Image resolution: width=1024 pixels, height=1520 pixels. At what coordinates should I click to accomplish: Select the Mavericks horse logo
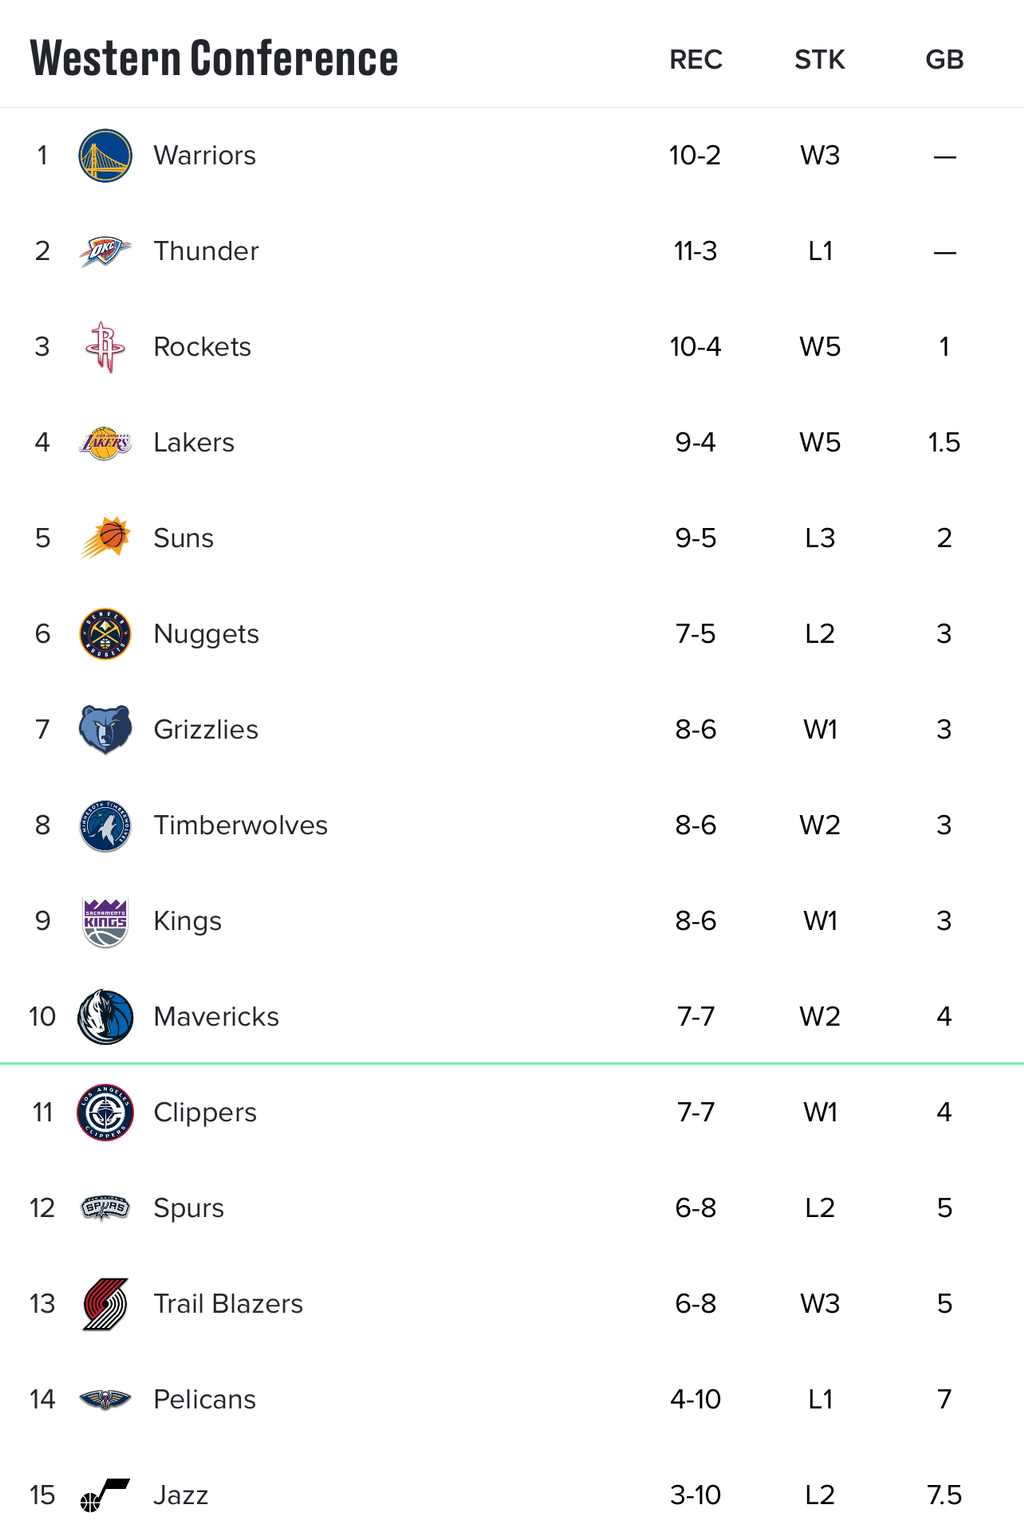click(105, 1017)
